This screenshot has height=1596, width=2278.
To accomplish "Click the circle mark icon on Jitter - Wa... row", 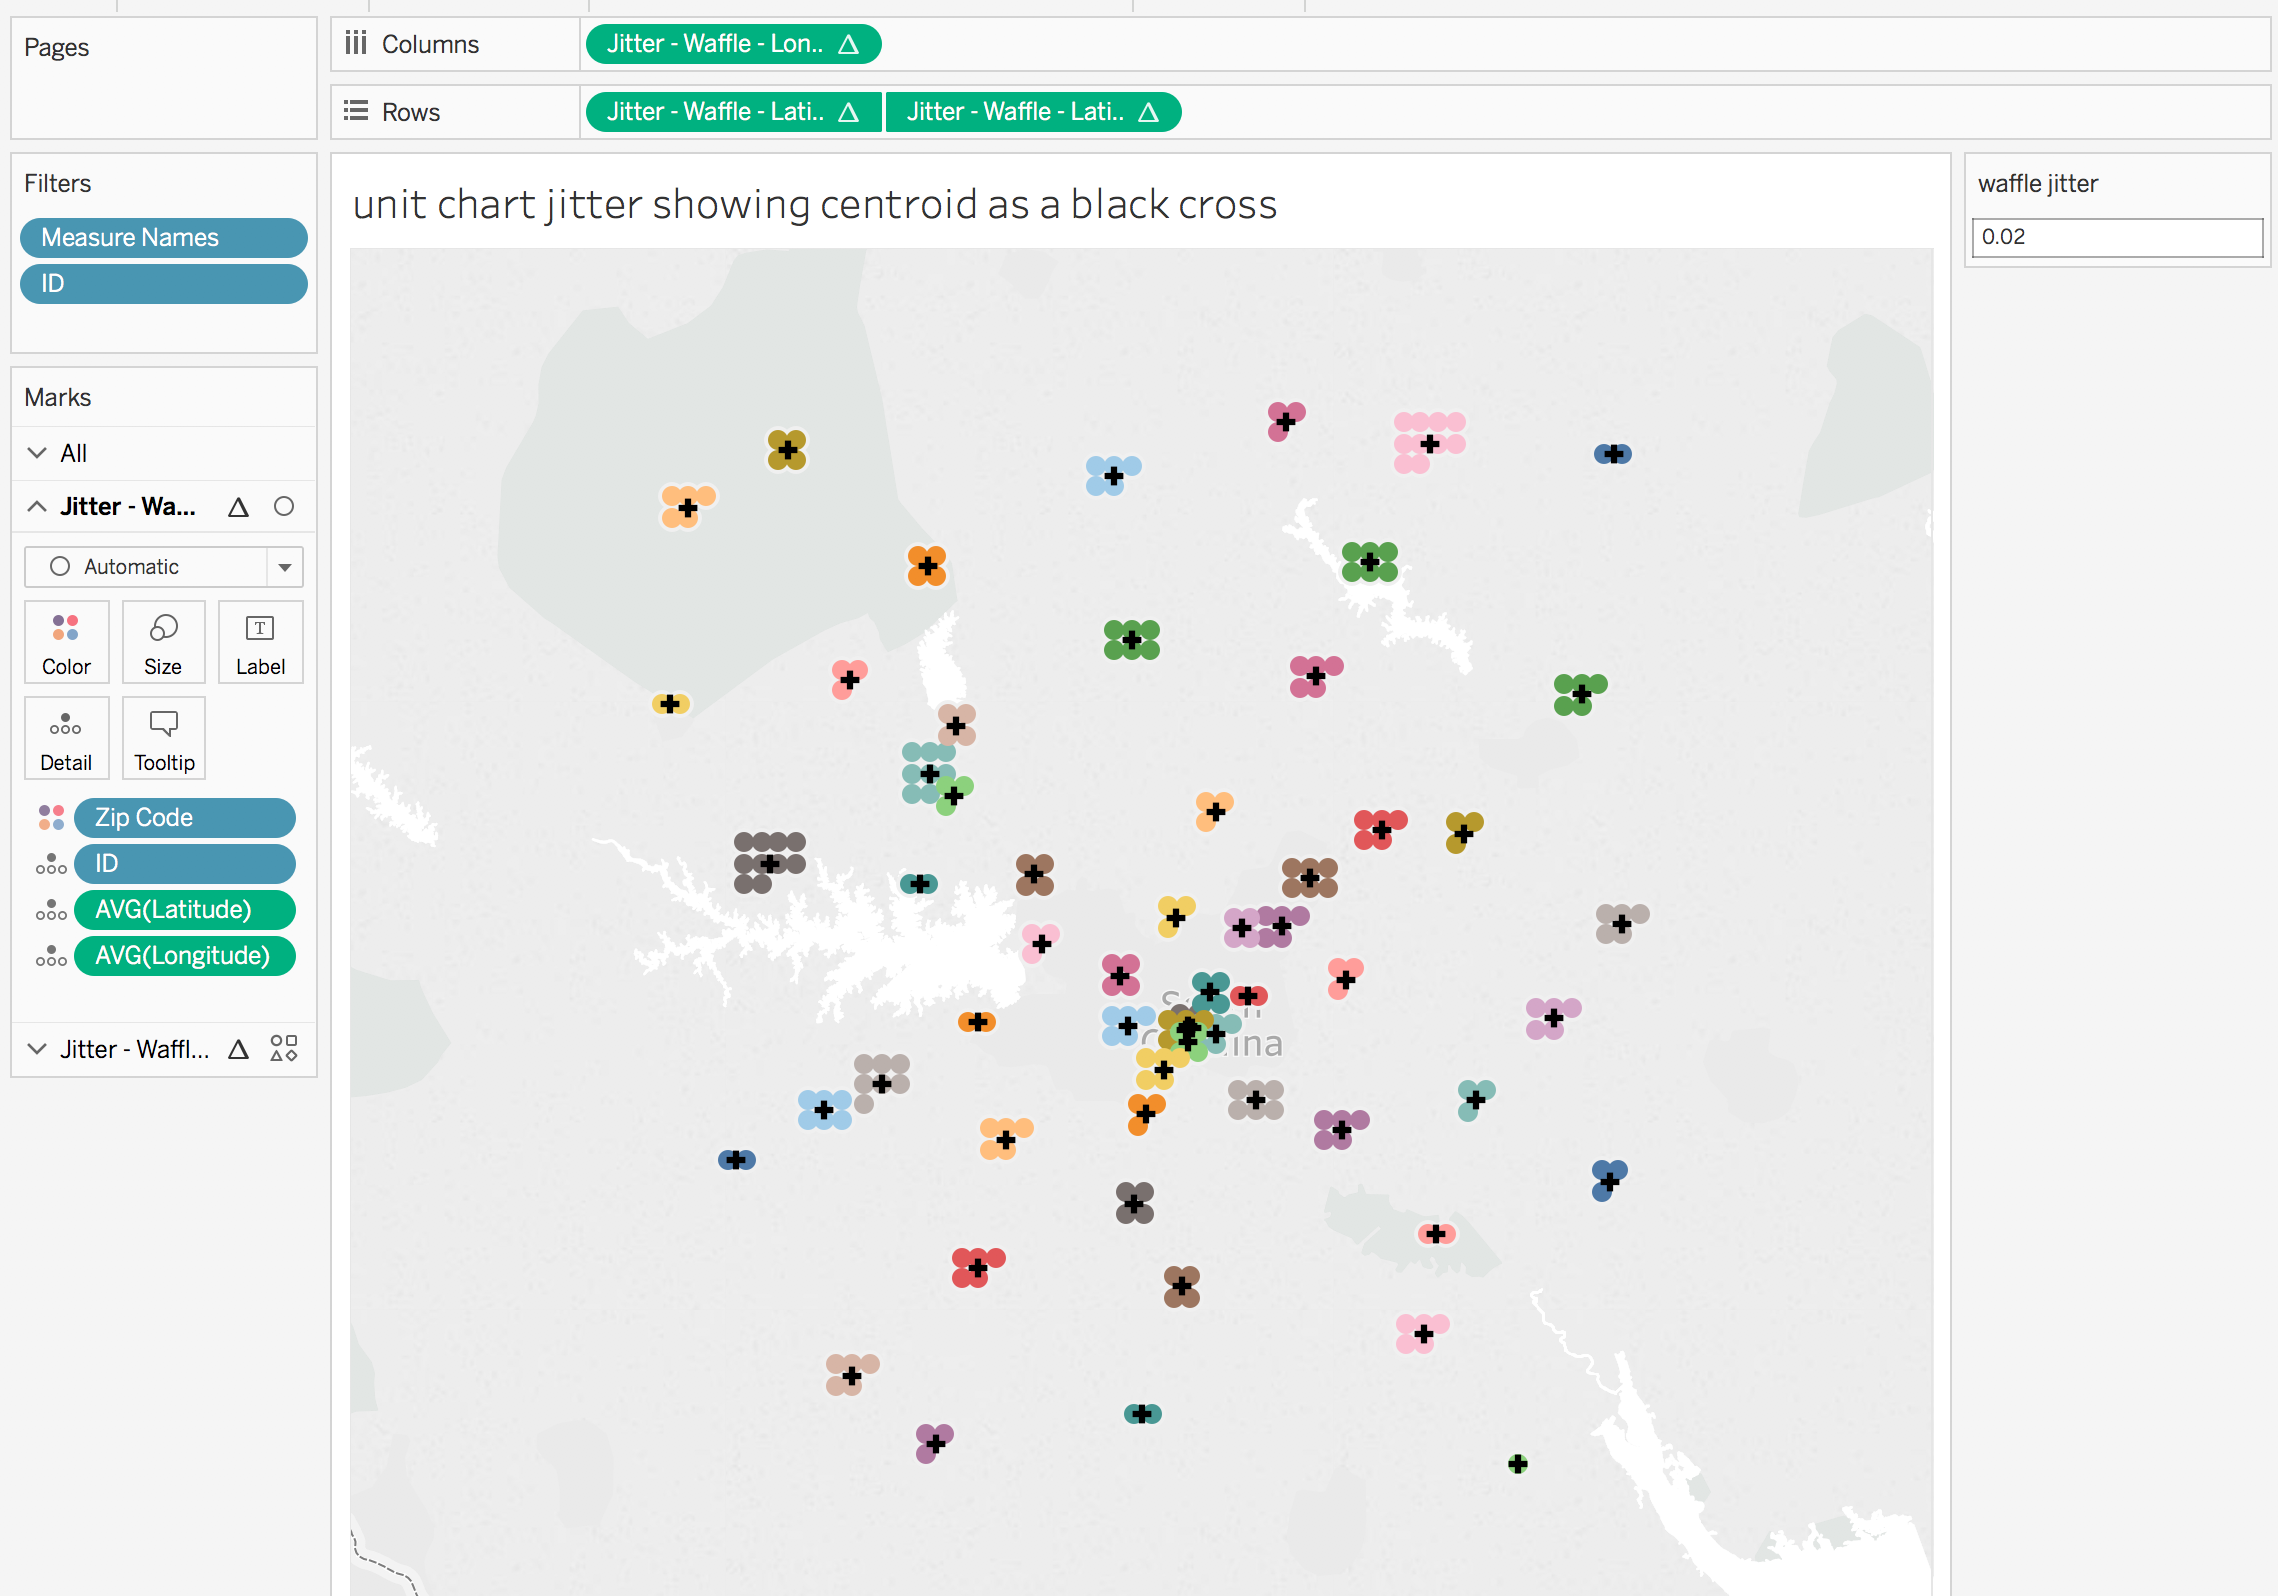I will [x=284, y=506].
